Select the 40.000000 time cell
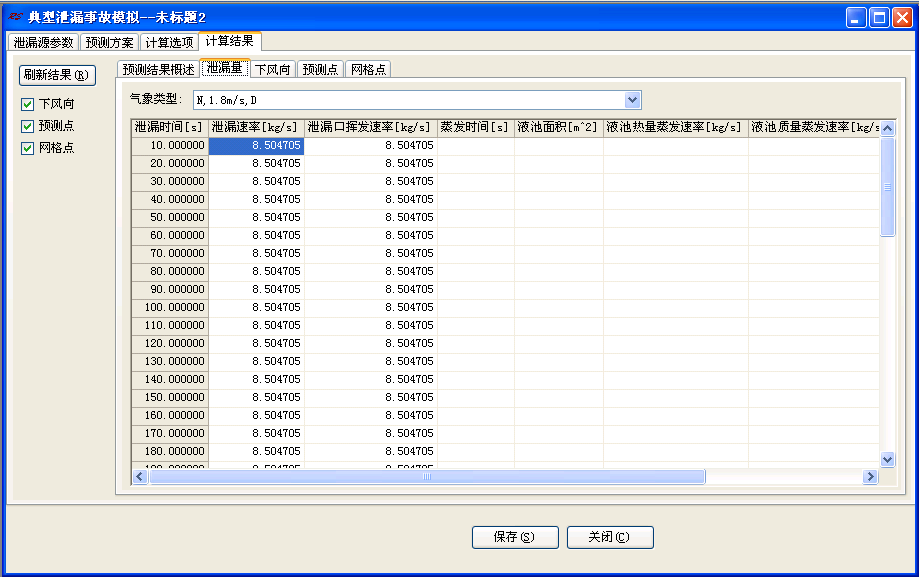This screenshot has width=919, height=577. click(x=170, y=199)
